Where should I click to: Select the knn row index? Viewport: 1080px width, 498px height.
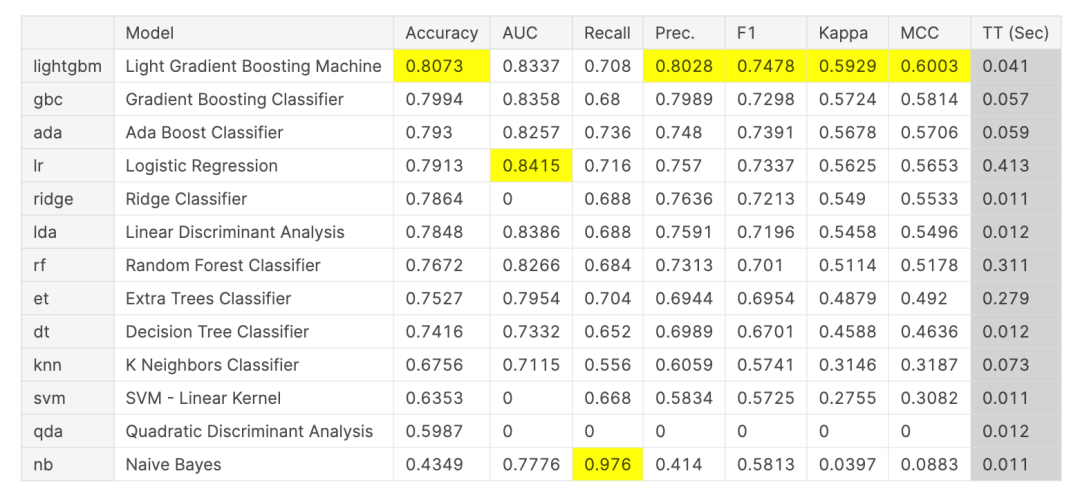47,365
